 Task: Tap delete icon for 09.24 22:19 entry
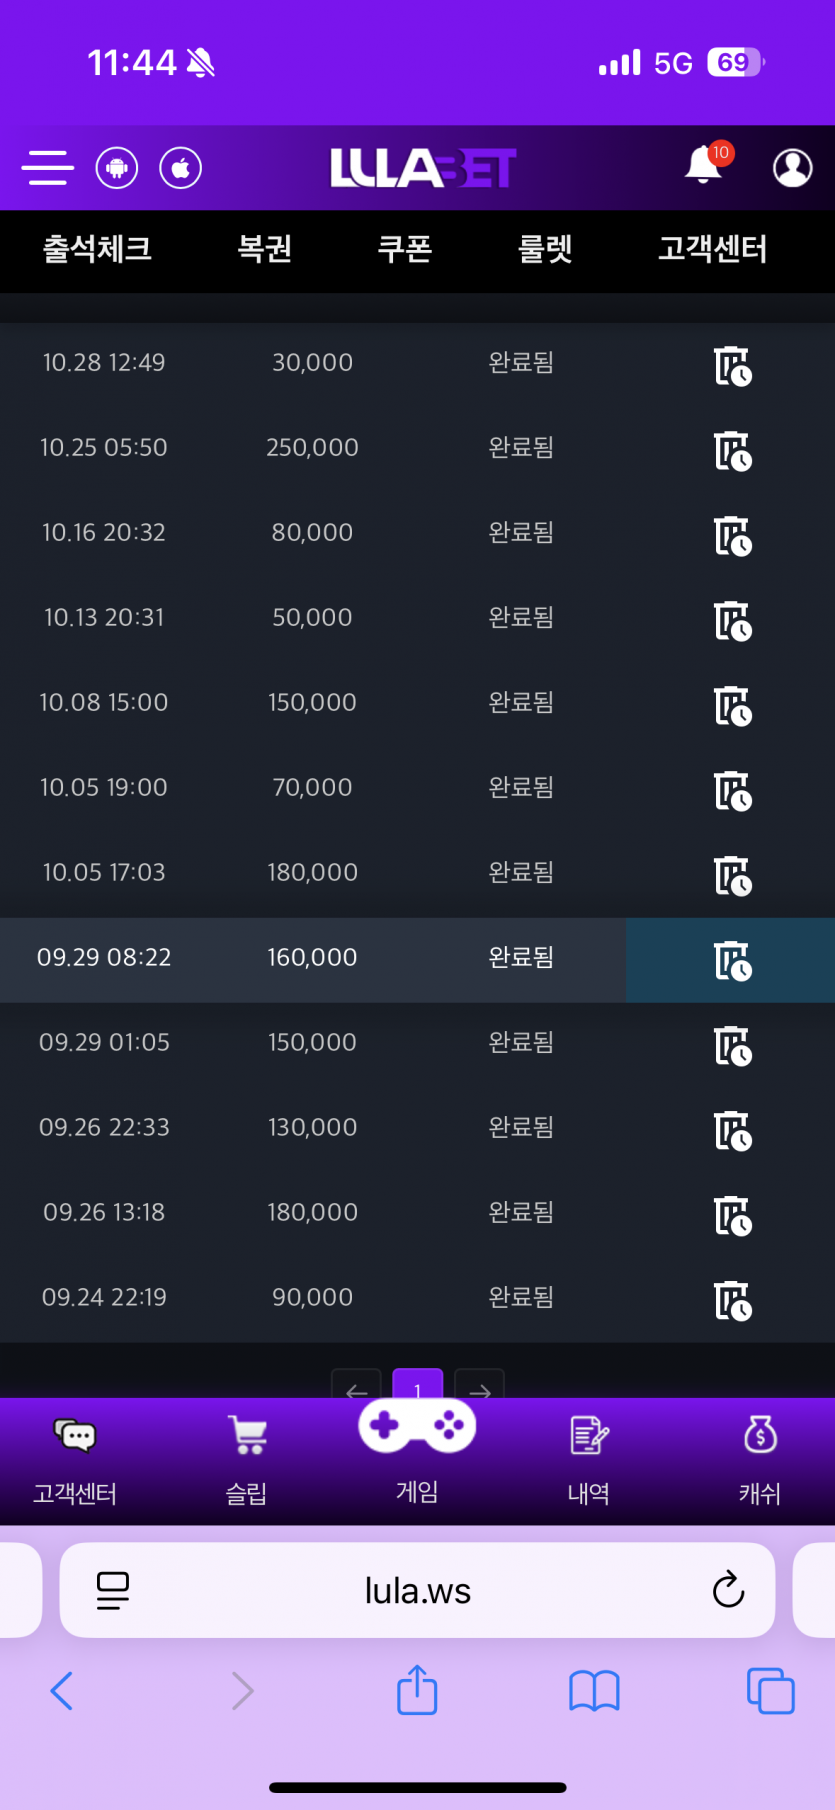point(732,1300)
